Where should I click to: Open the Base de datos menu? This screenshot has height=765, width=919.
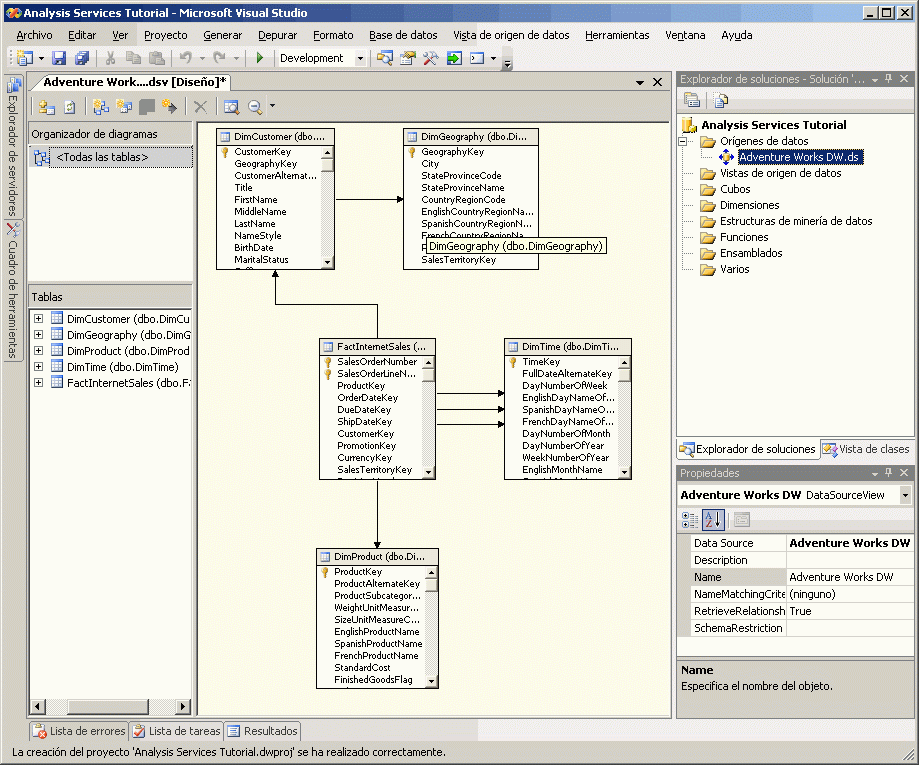pos(403,34)
